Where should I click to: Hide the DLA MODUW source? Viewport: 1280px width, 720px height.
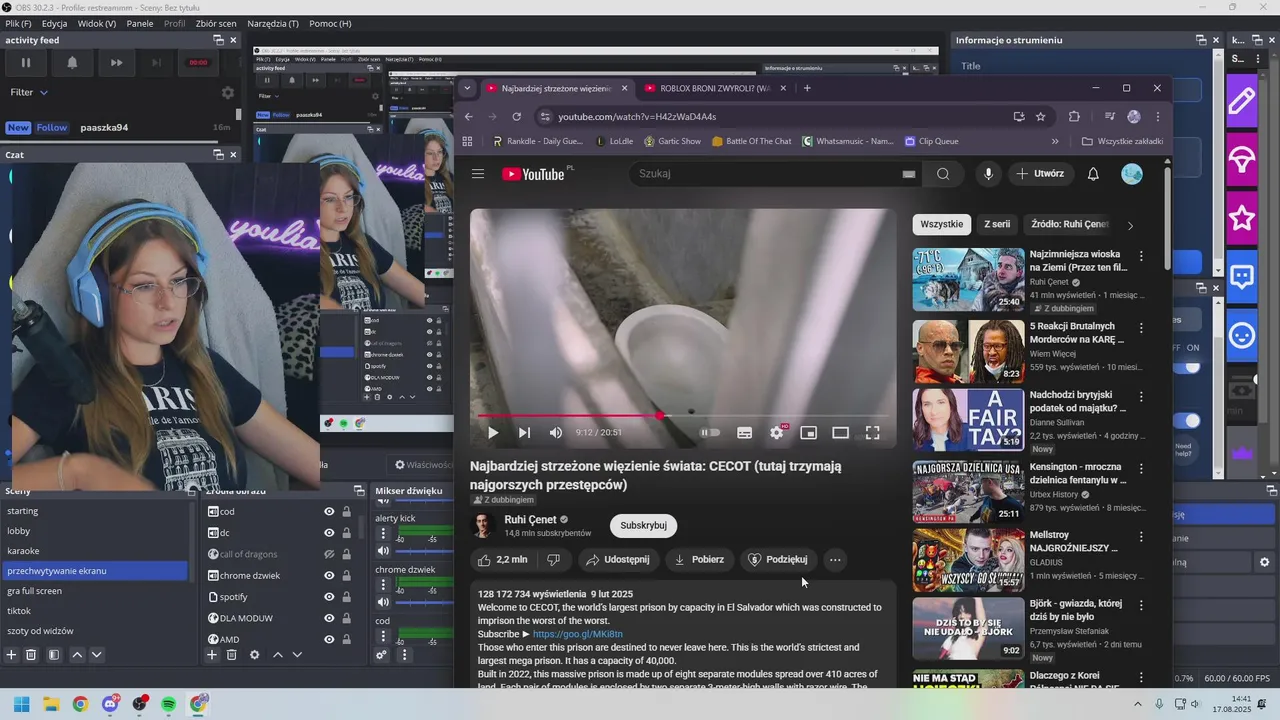pyautogui.click(x=329, y=618)
